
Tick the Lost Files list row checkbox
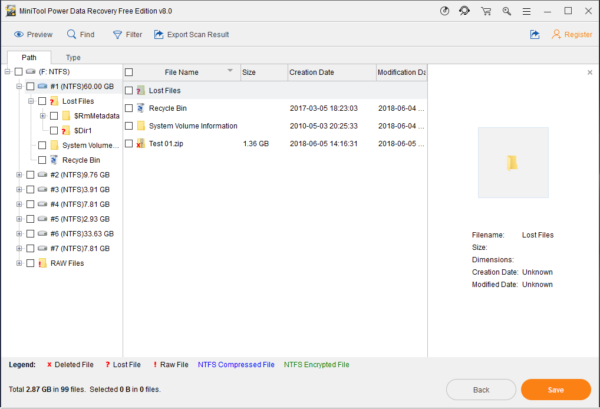pos(129,91)
